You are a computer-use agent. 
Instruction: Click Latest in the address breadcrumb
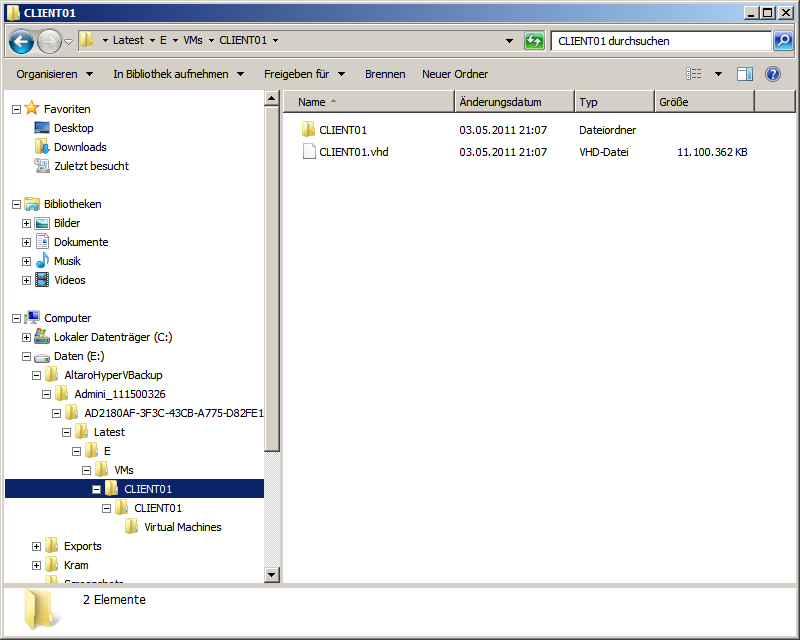(x=128, y=40)
